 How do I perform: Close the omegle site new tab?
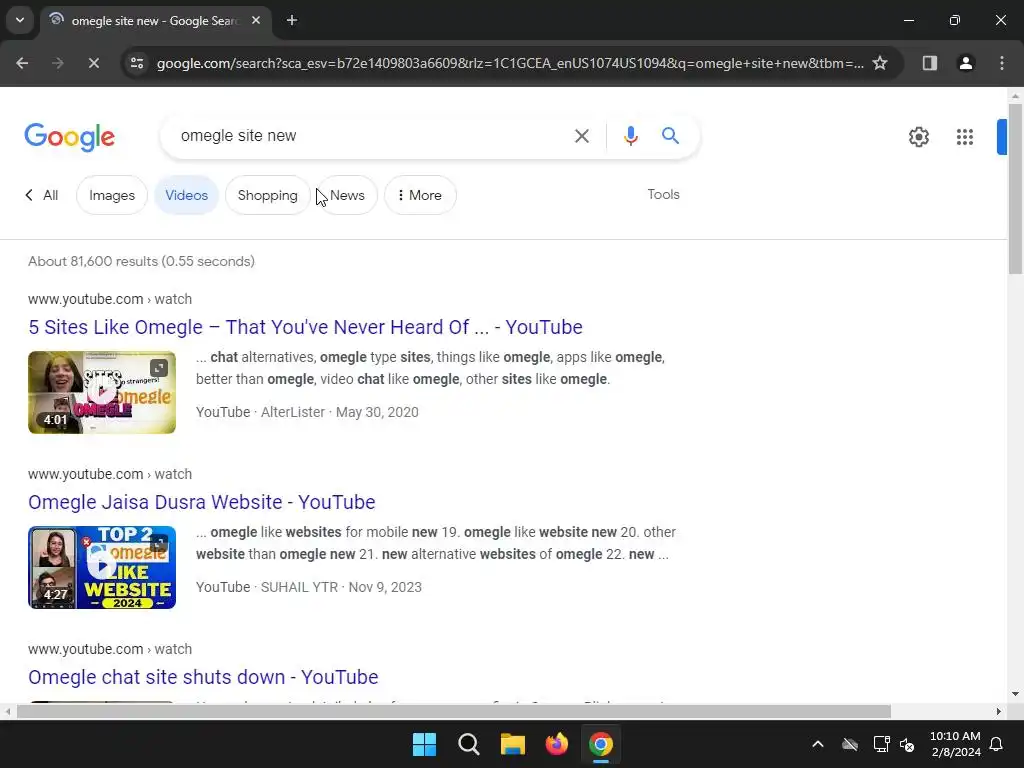point(256,20)
